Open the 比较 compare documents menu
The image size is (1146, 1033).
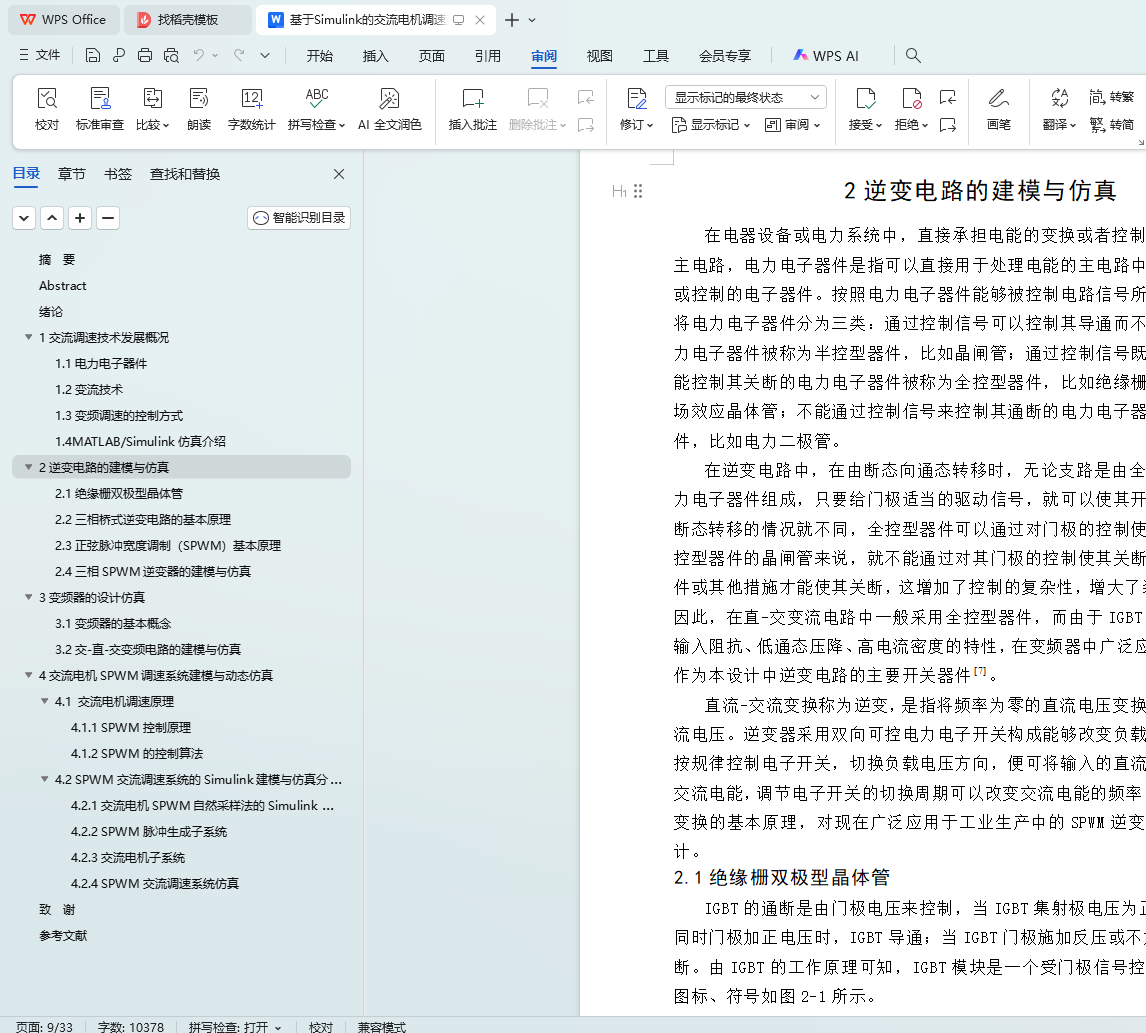click(152, 109)
